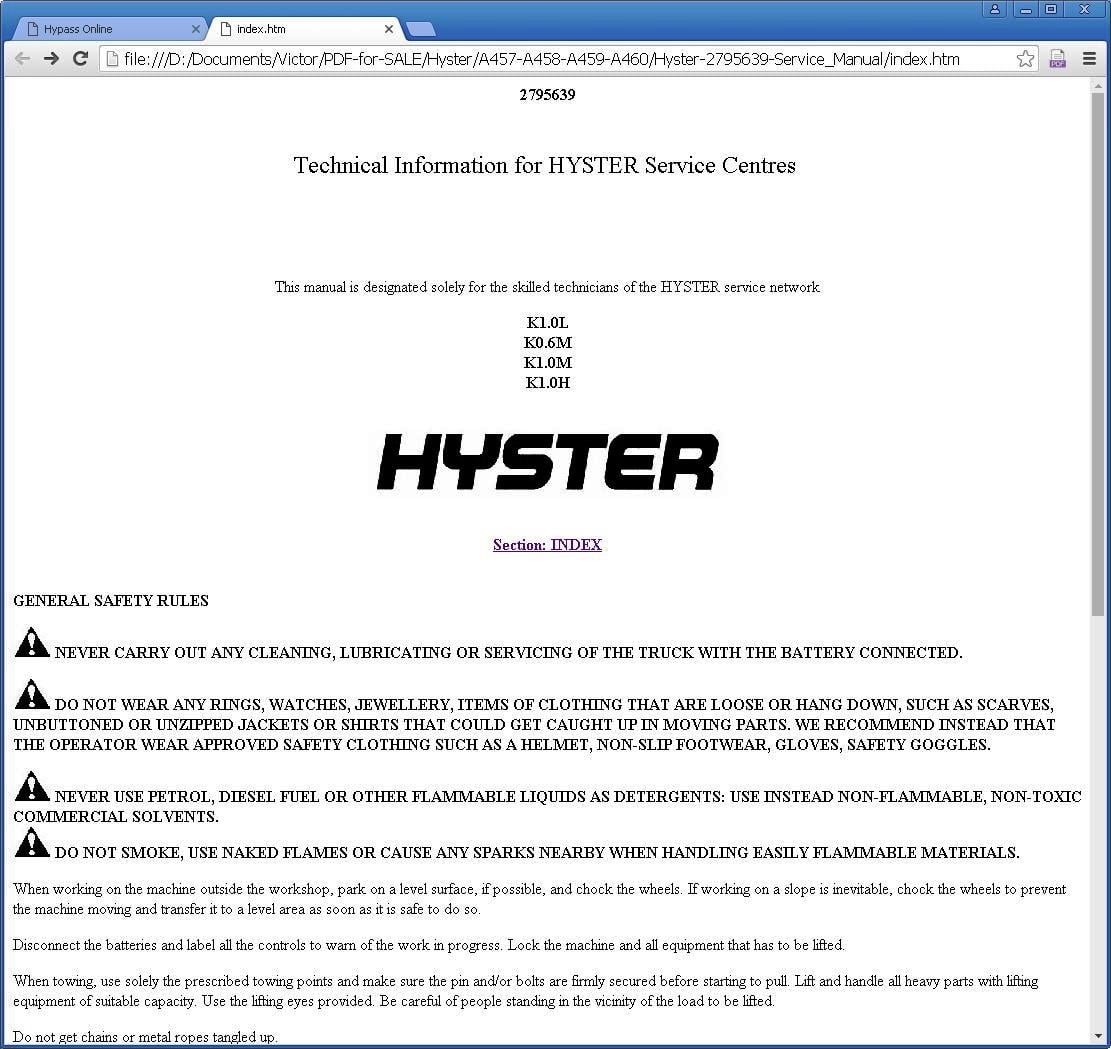Click the model name K1.0M
1111x1049 pixels.
click(x=547, y=362)
